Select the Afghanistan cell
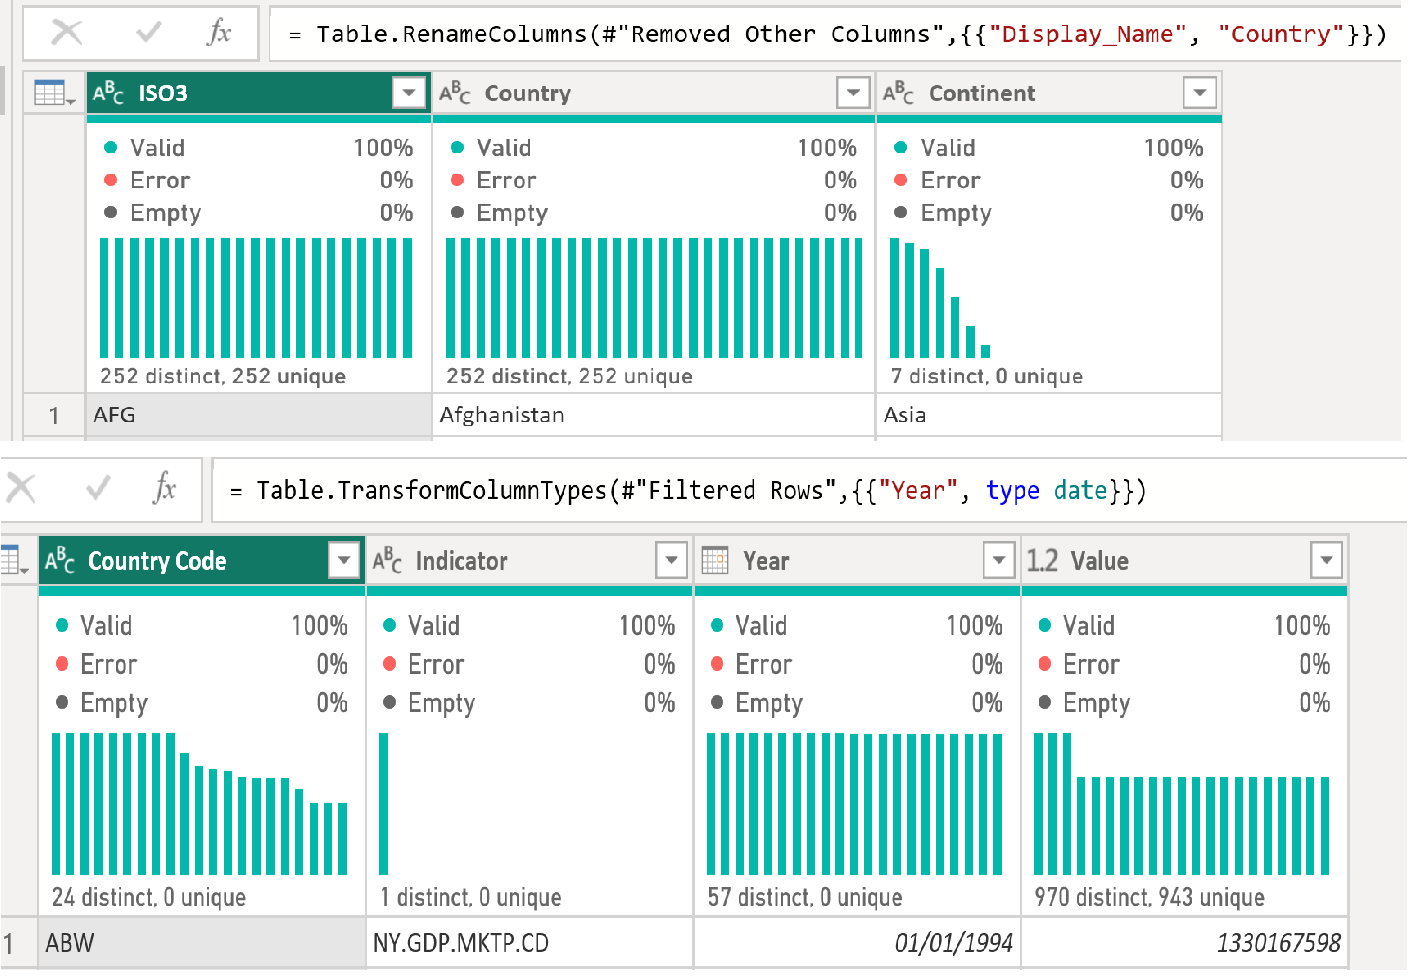1414x979 pixels. [x=654, y=415]
